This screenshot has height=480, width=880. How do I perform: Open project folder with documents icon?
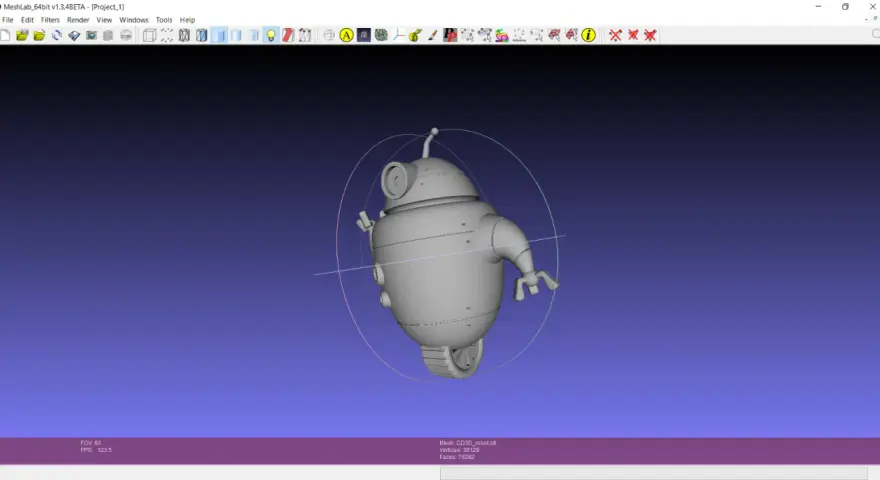tap(22, 35)
